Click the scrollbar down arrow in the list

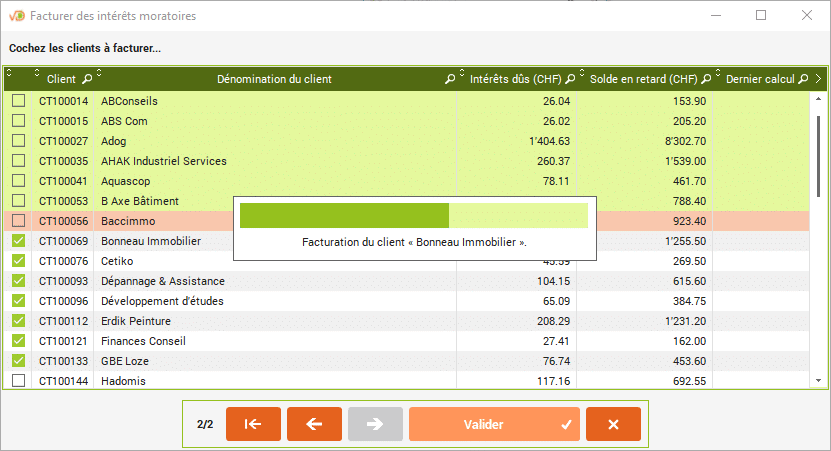pos(819,381)
